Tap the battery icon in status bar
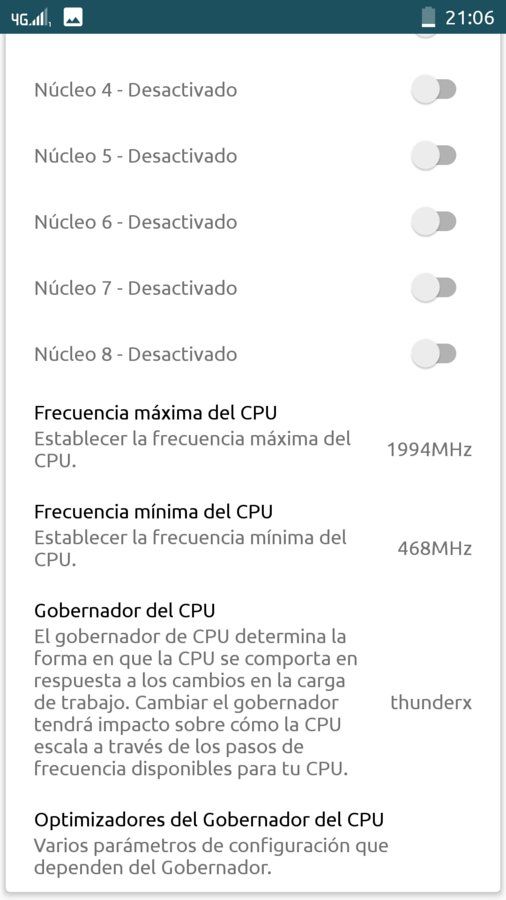506x900 pixels. click(x=428, y=17)
